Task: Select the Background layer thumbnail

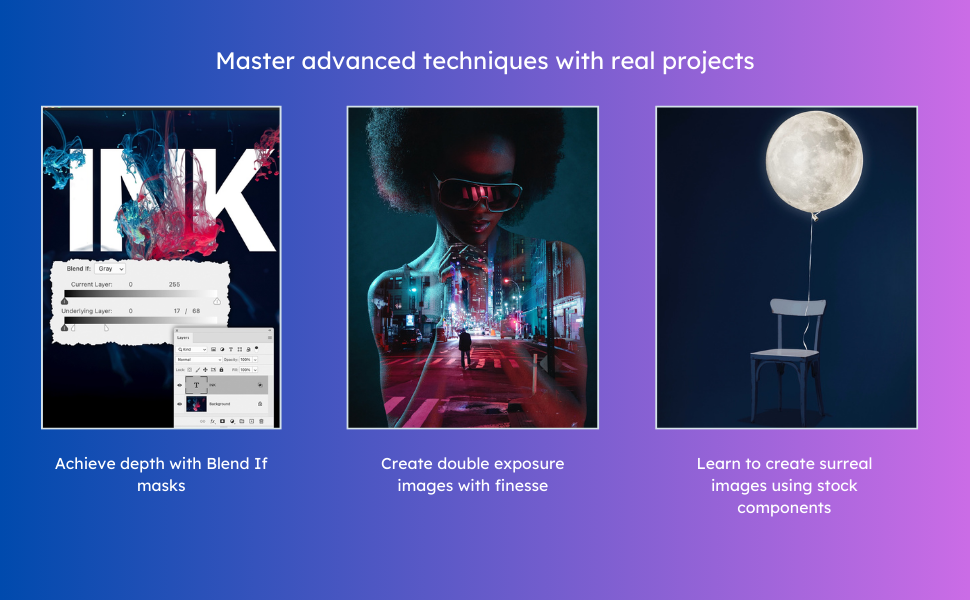Action: (x=196, y=404)
